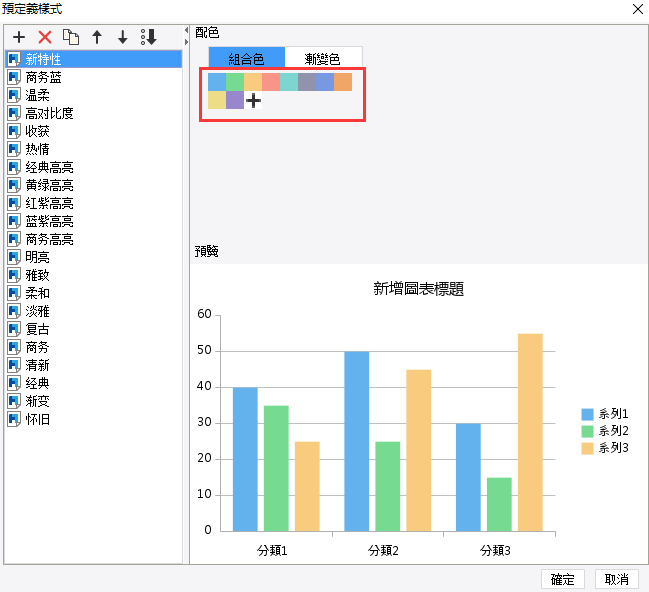The height and width of the screenshot is (592, 649).
Task: Click the yellow color swatch
Action: (217, 100)
